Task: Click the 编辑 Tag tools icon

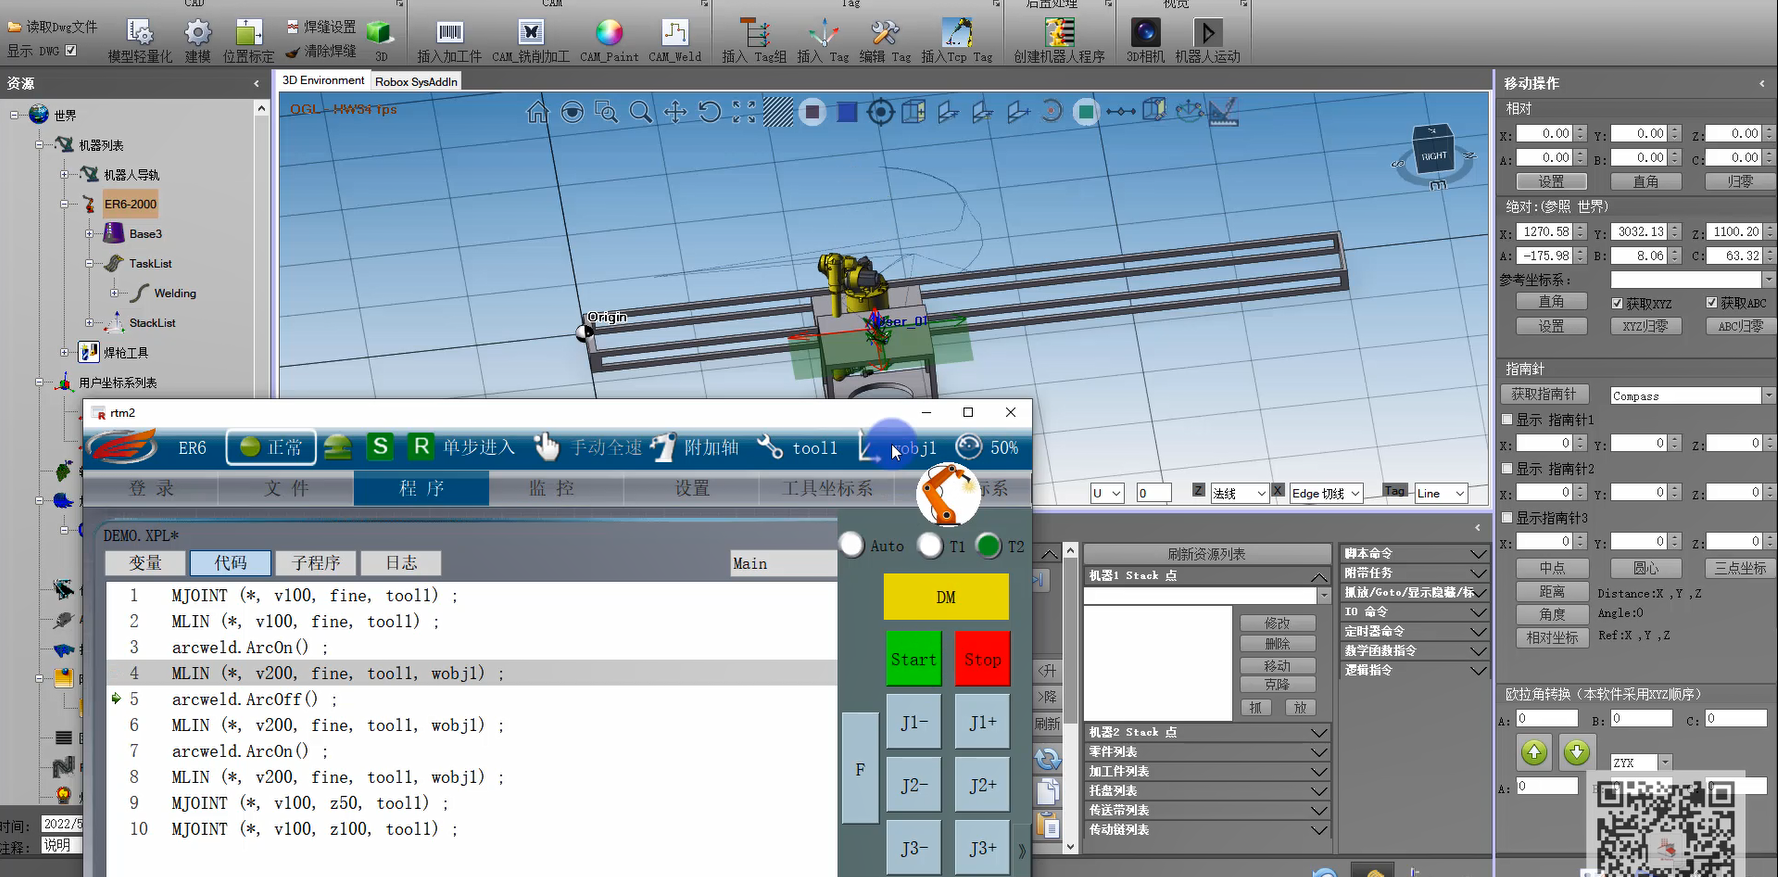Action: click(x=885, y=33)
